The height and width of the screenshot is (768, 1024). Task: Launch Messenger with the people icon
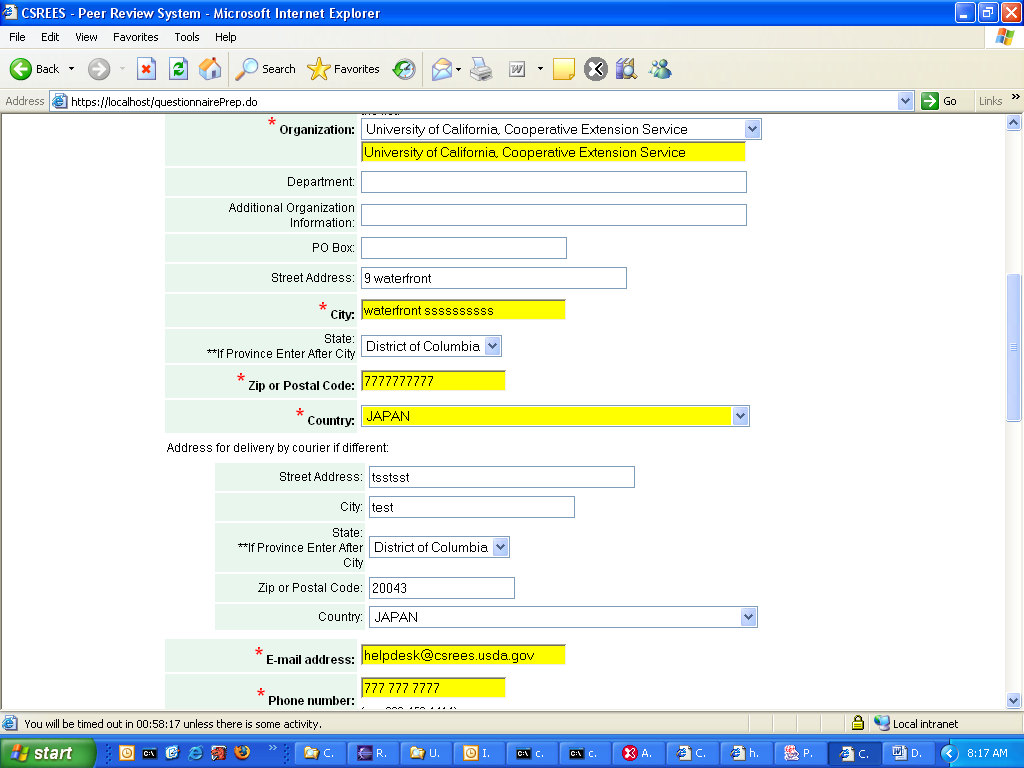(660, 69)
